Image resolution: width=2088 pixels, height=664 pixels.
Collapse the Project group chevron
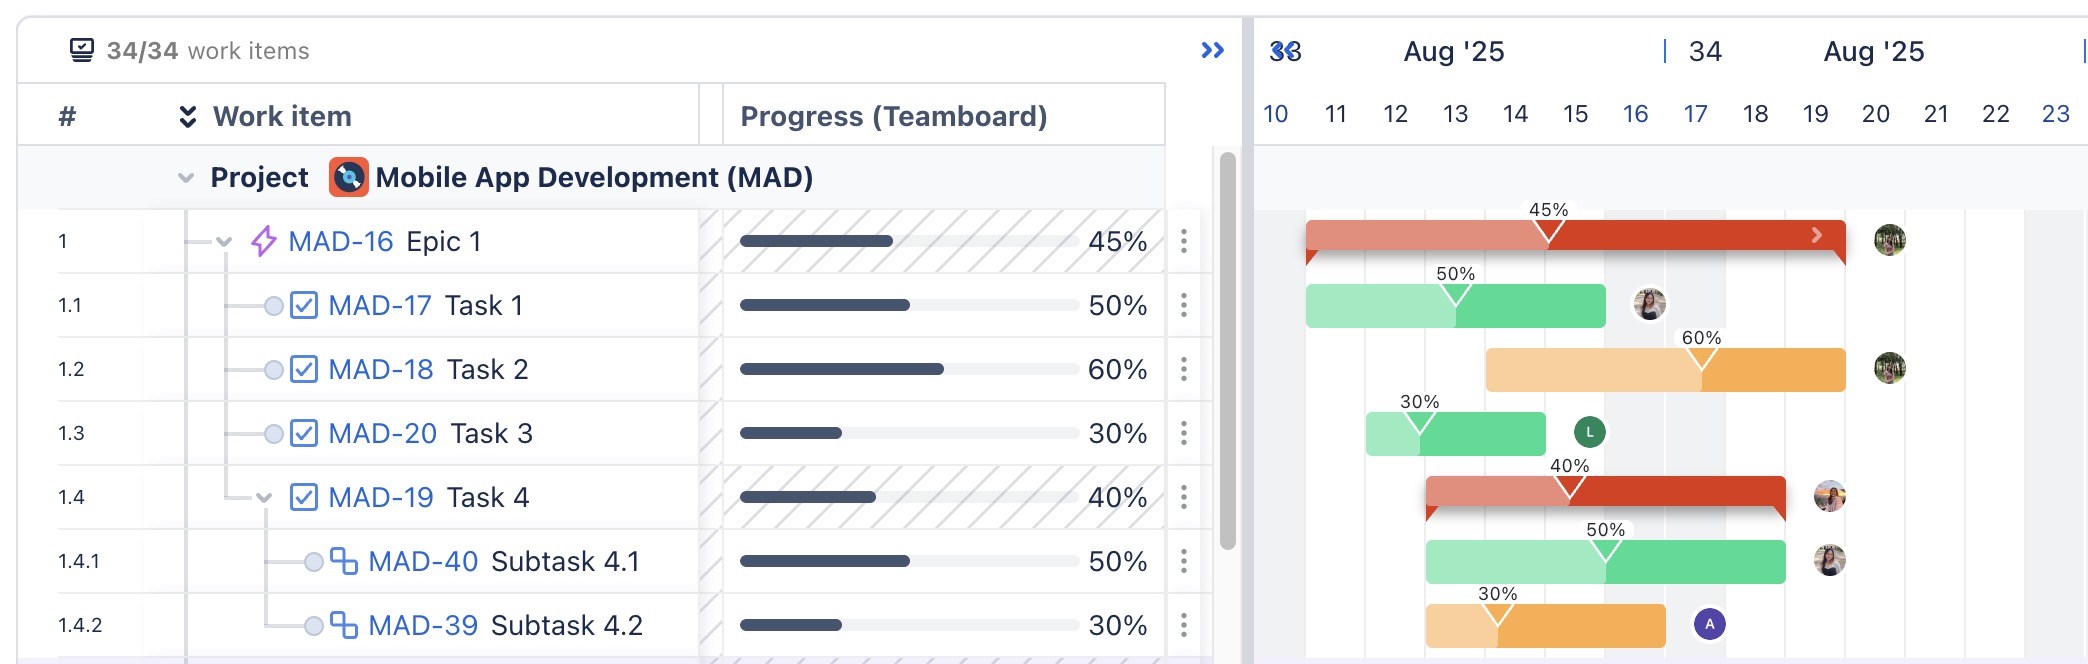186,178
